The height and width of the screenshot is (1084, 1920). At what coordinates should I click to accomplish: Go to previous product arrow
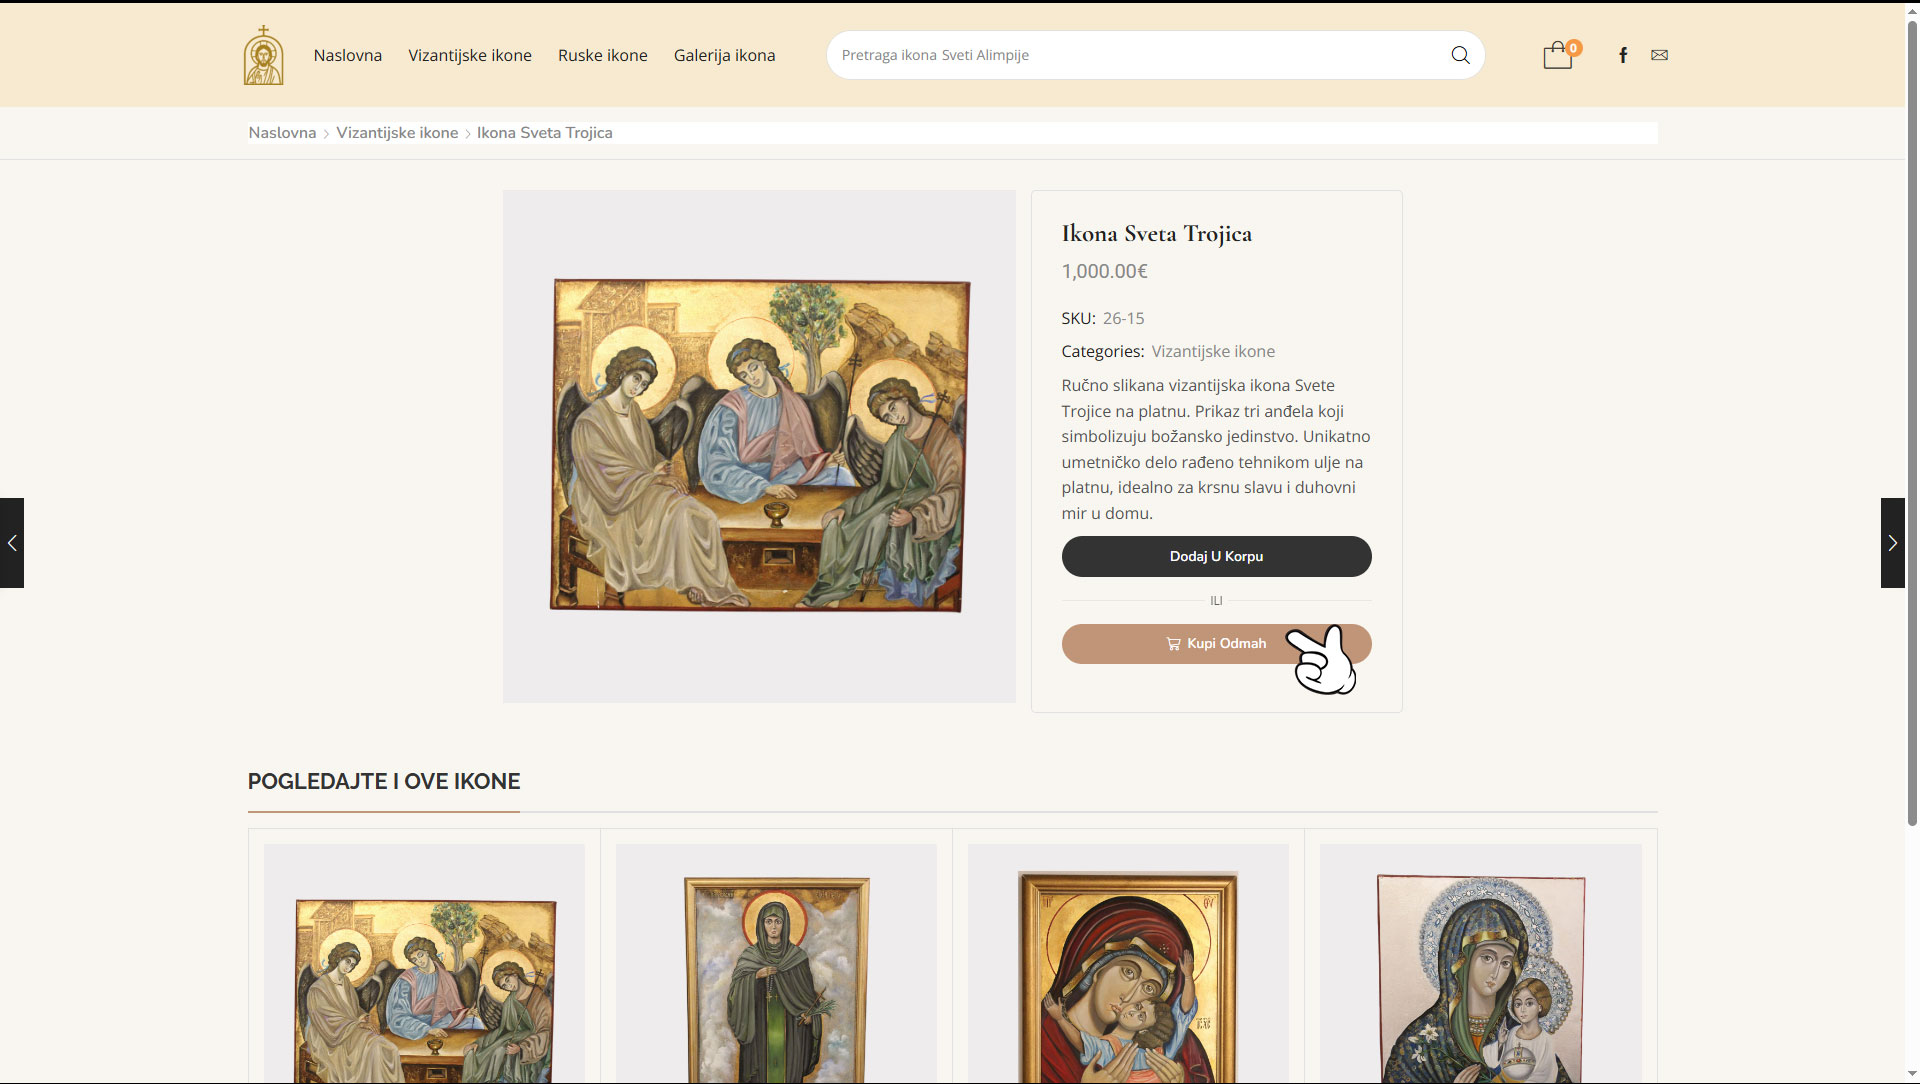click(12, 543)
